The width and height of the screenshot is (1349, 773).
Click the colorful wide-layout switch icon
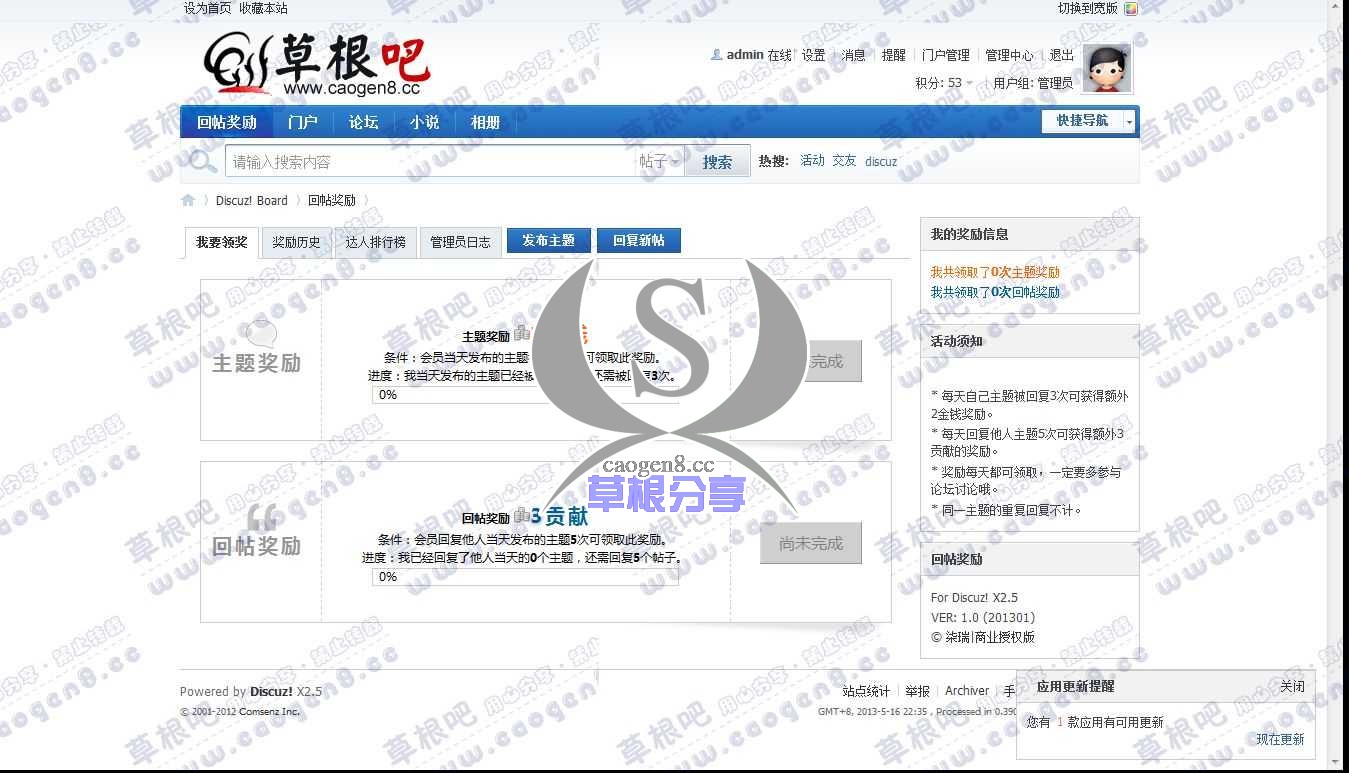click(1130, 9)
